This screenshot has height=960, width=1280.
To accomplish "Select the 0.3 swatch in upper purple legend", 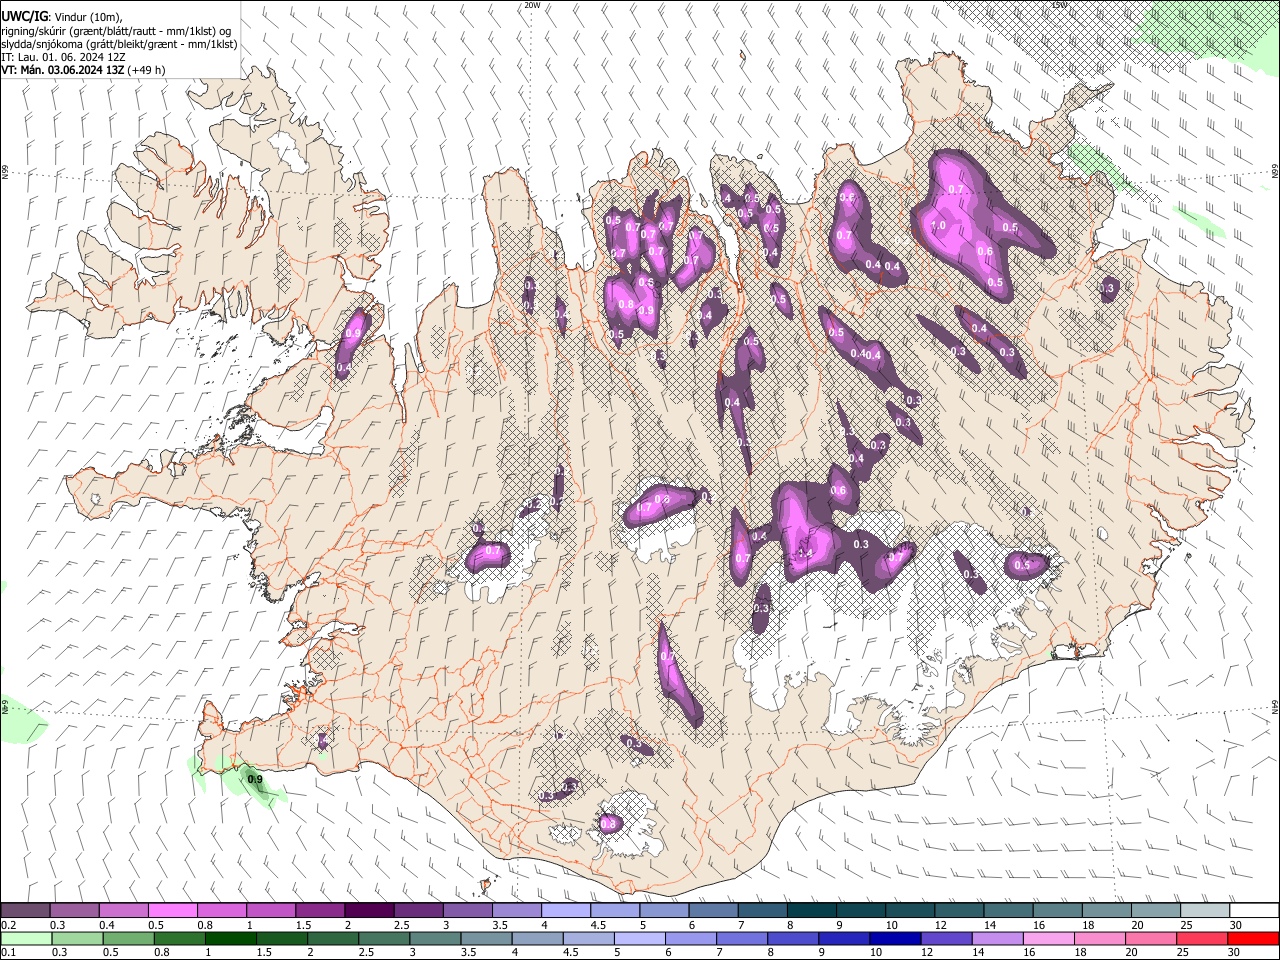I will (74, 910).
